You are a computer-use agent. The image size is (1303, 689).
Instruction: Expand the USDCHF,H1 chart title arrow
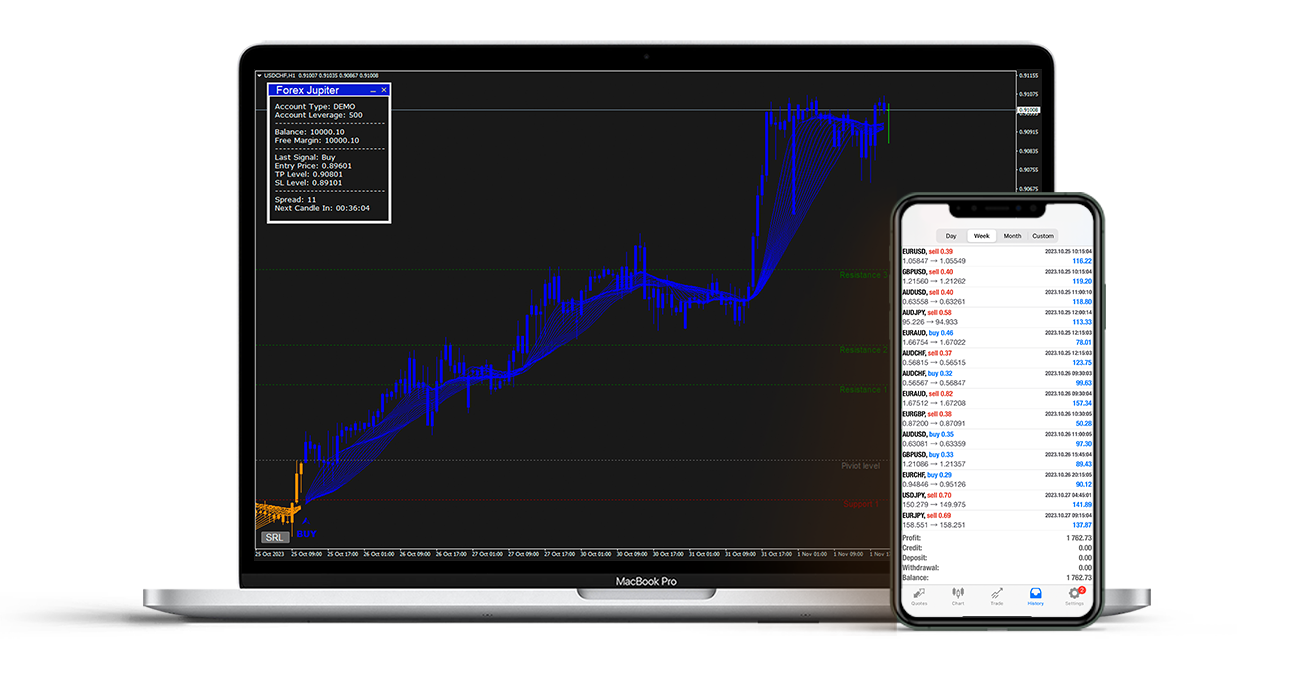pyautogui.click(x=259, y=75)
